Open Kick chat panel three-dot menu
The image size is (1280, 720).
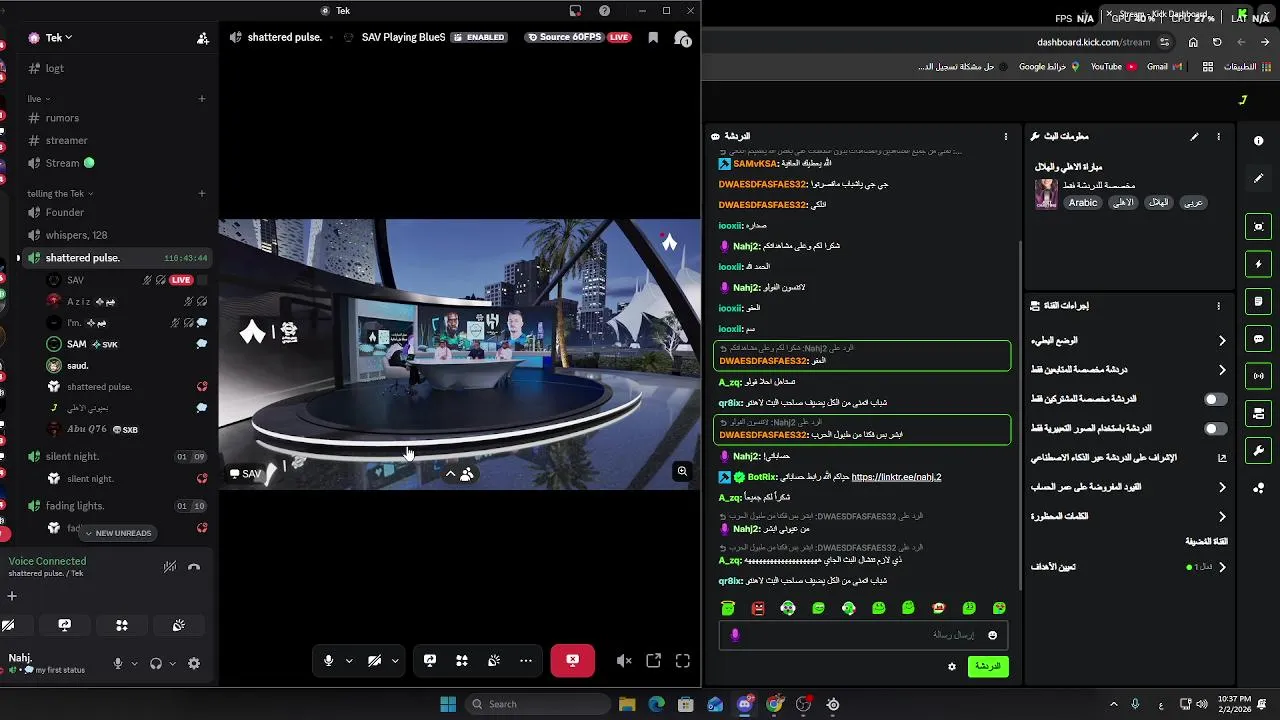(x=1006, y=136)
